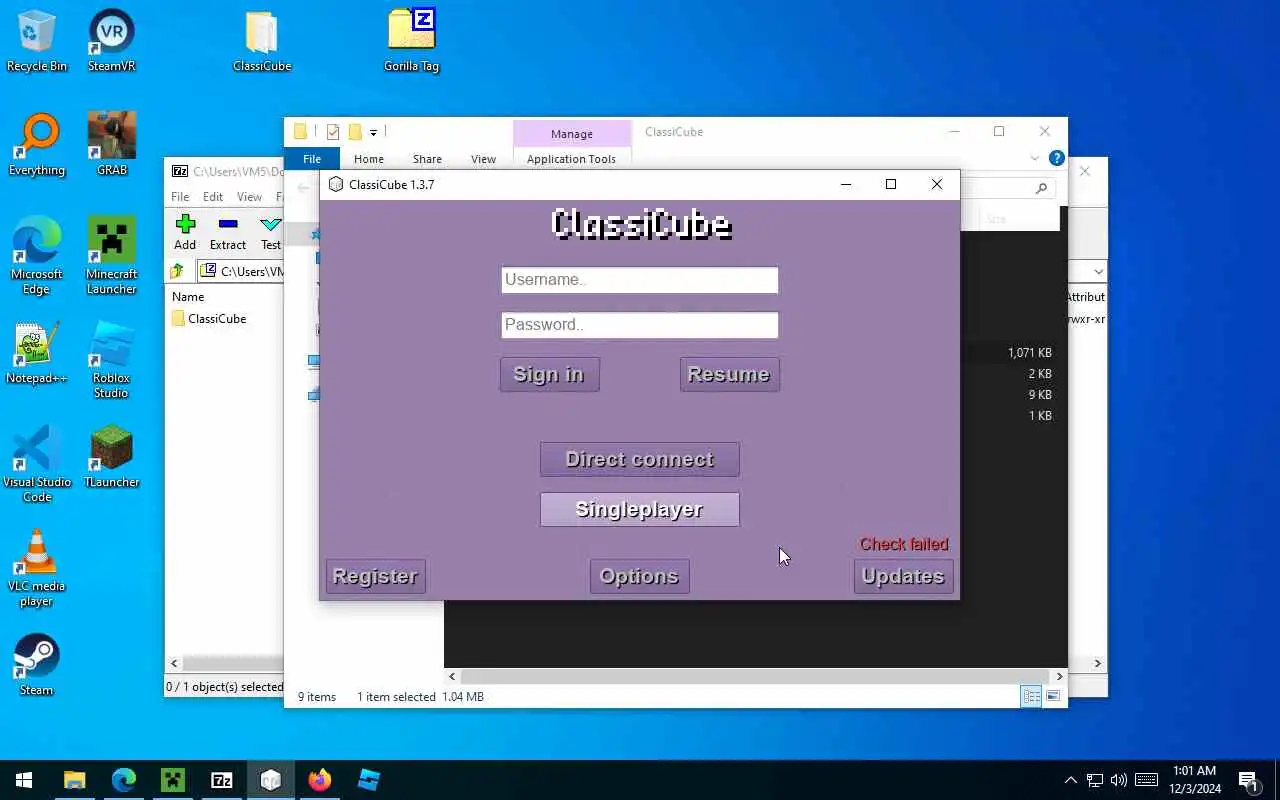Screen dimensions: 1280x800
Task: Click the Extract button in 7-Zip
Action: point(228,232)
